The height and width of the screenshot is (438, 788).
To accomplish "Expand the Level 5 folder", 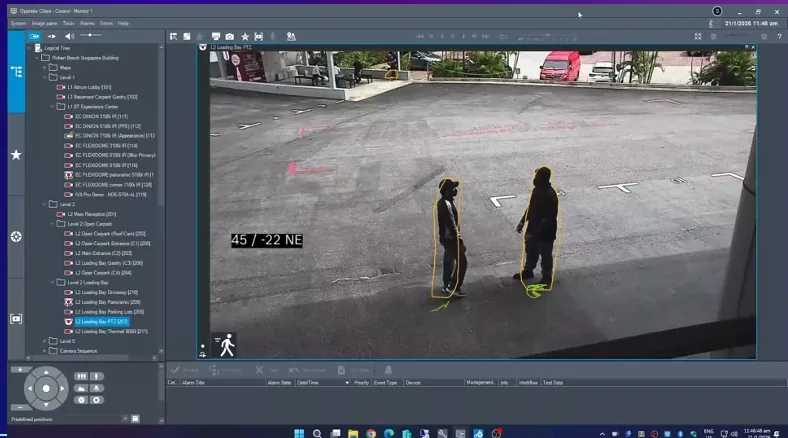I will point(44,341).
